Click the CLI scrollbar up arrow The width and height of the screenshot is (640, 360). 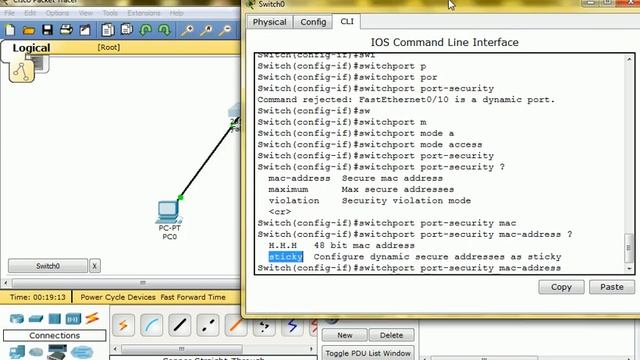pyautogui.click(x=629, y=59)
